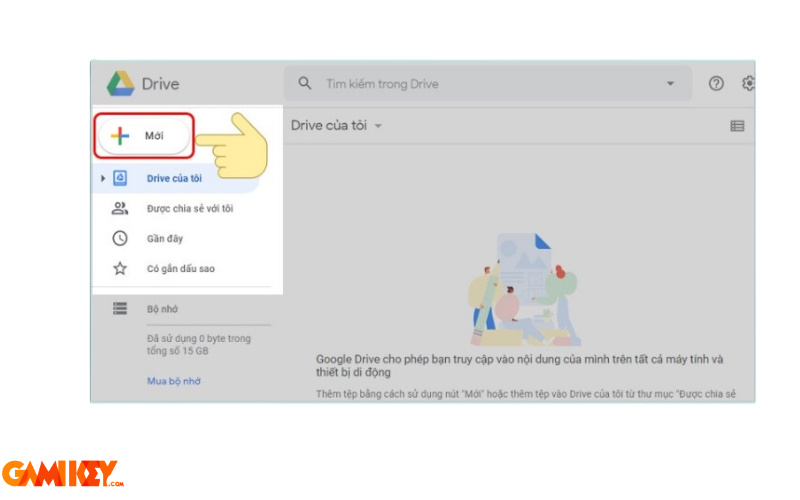
Task: Click the colorful plus icon
Action: click(120, 136)
